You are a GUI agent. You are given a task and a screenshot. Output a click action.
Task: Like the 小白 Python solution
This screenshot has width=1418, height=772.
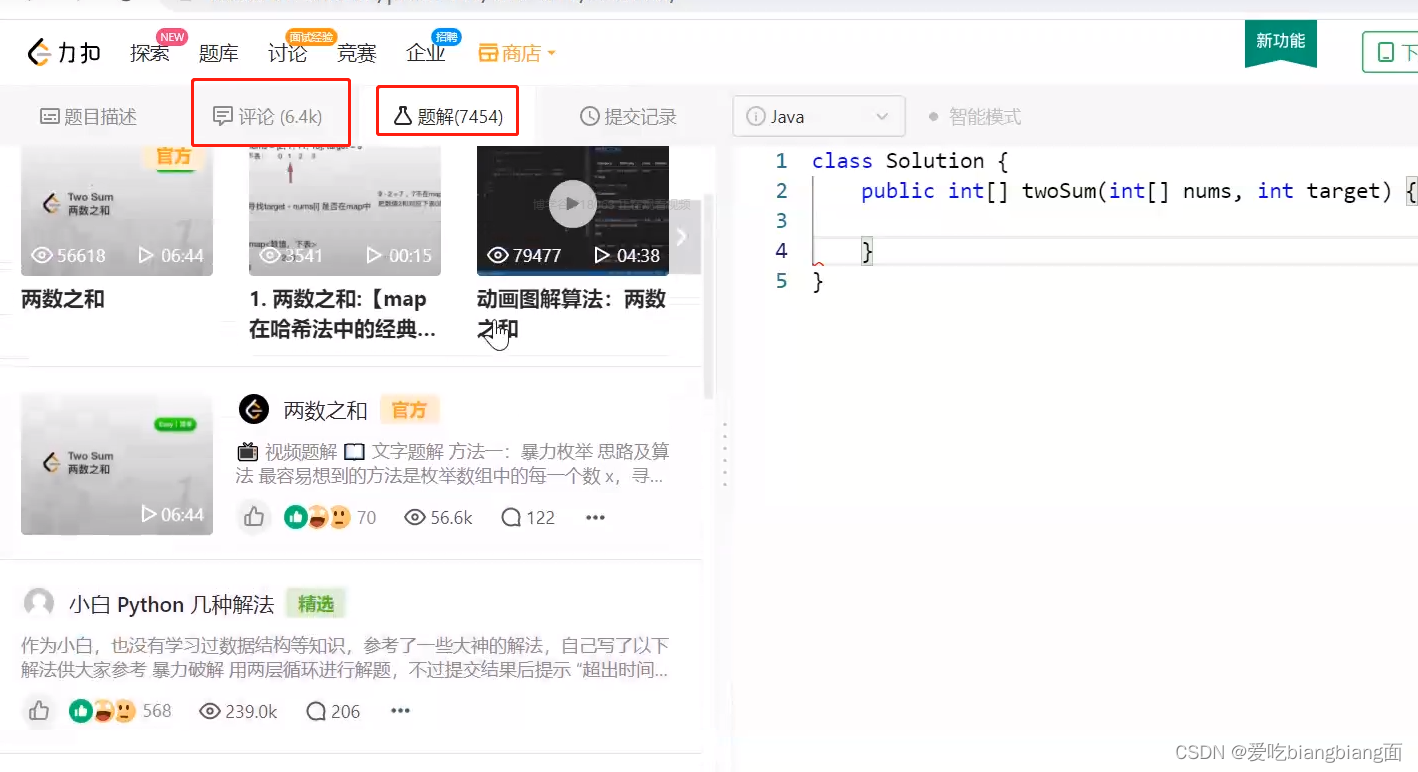tap(39, 711)
